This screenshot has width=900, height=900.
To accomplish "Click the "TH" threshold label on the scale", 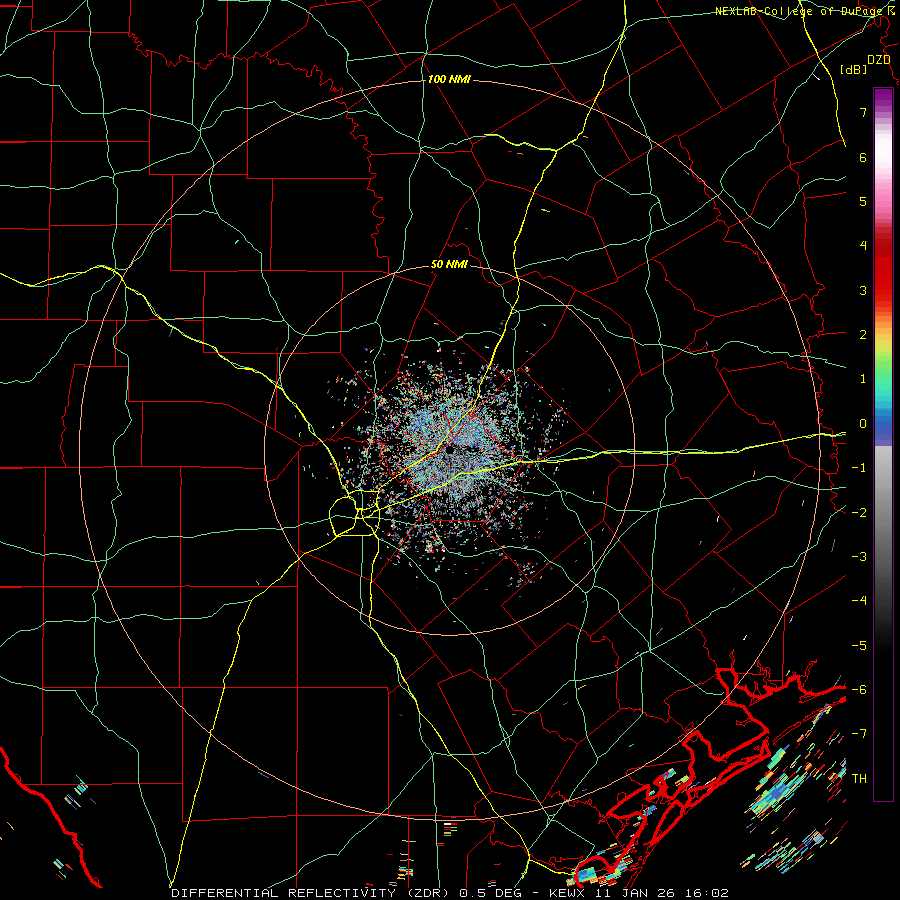I will (859, 778).
